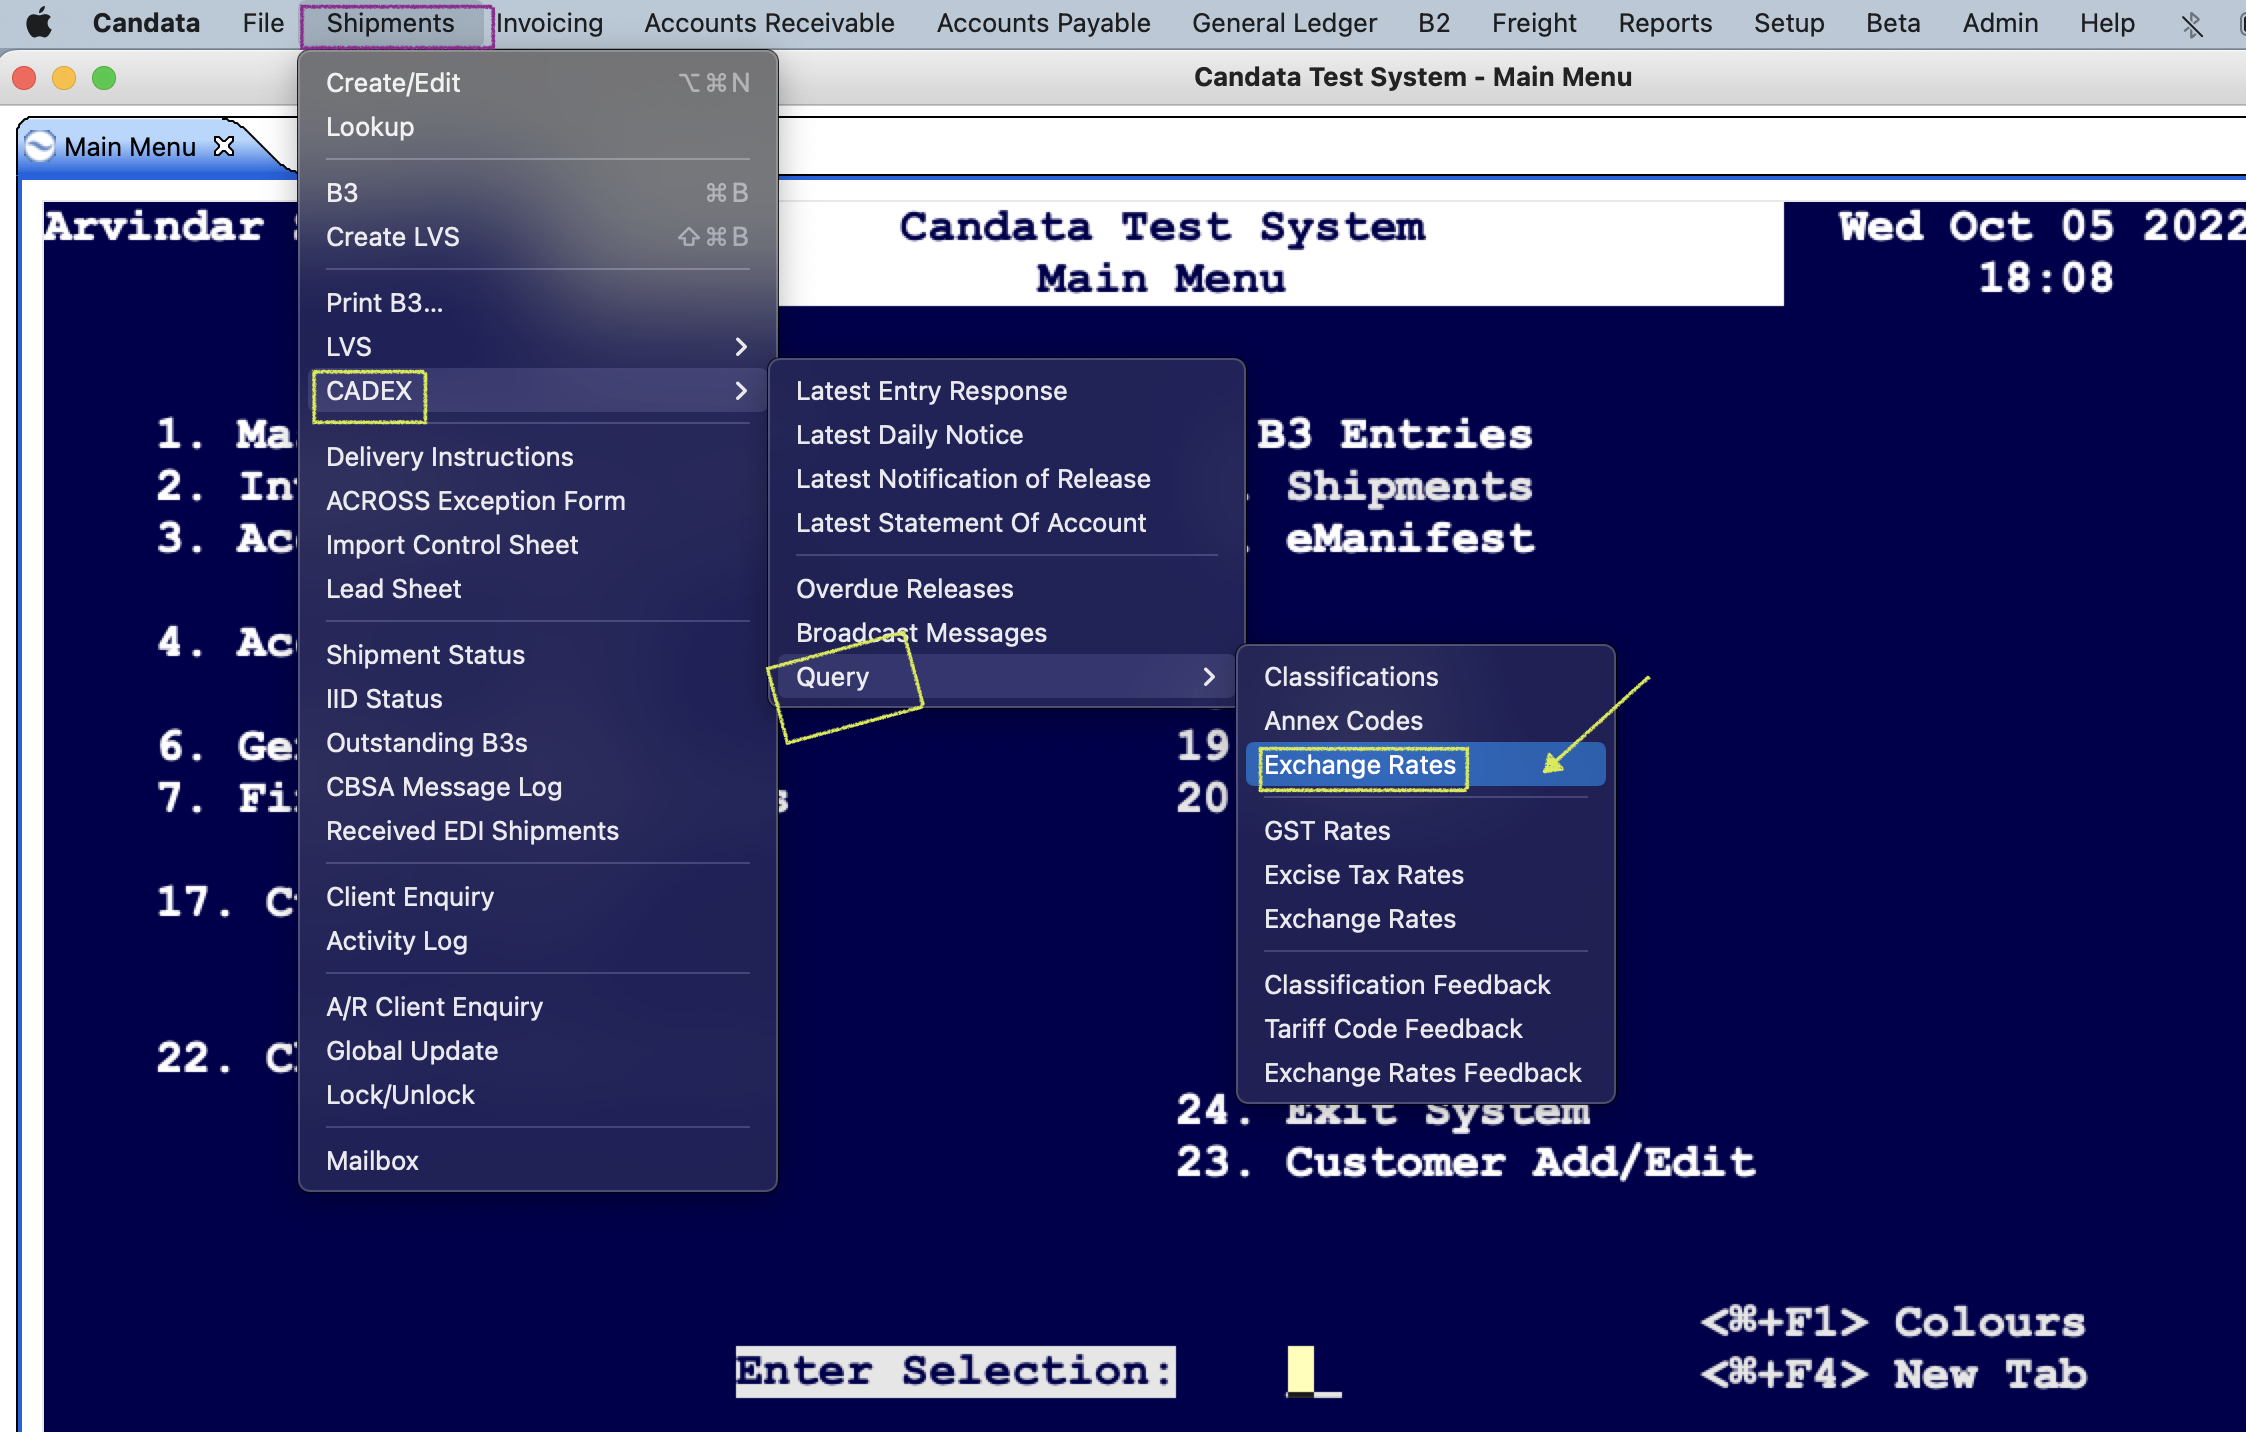Open the Apple menu

click(39, 23)
